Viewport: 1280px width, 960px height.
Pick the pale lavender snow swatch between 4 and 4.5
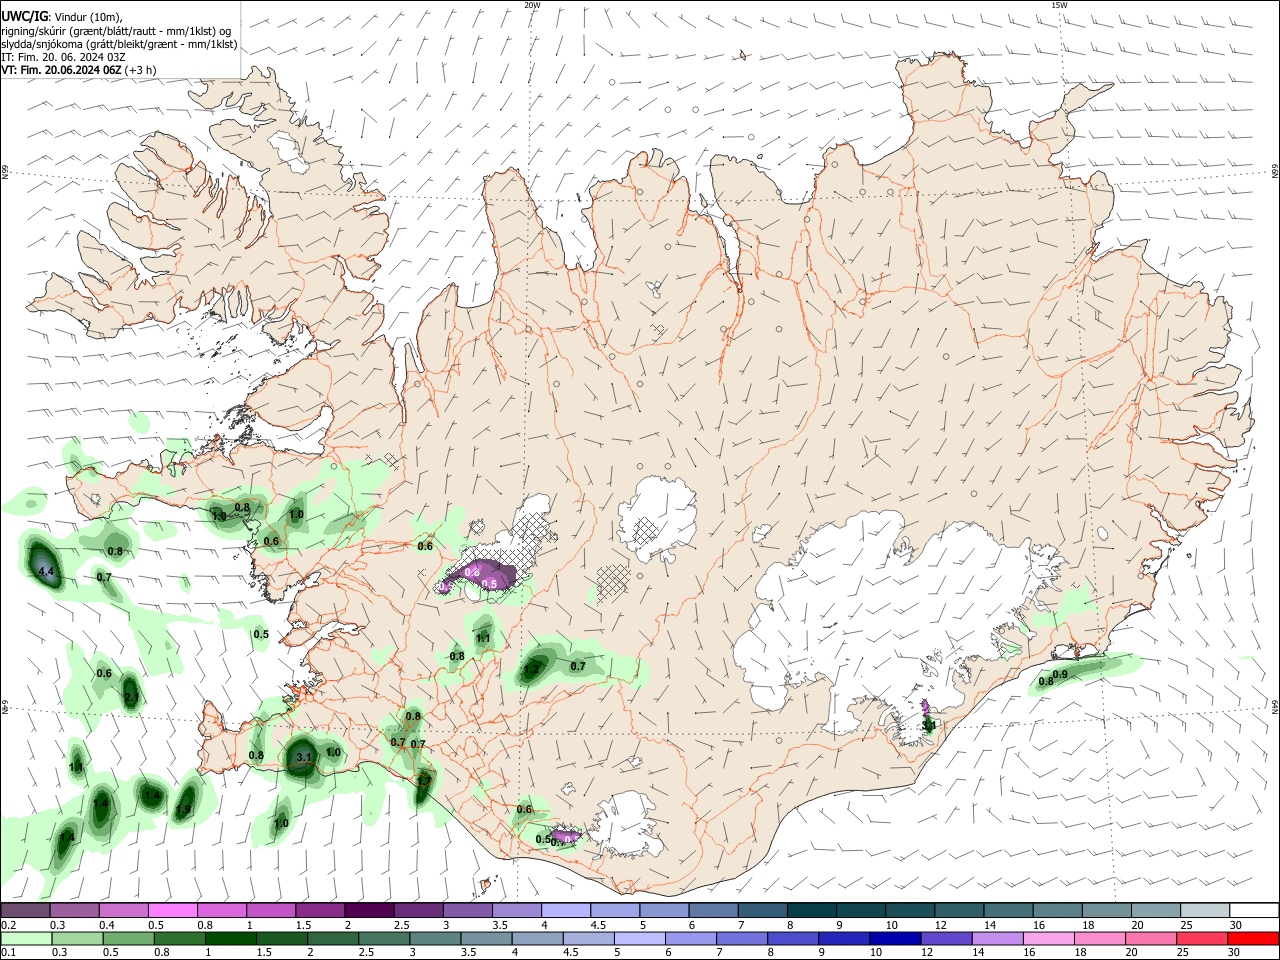(566, 910)
